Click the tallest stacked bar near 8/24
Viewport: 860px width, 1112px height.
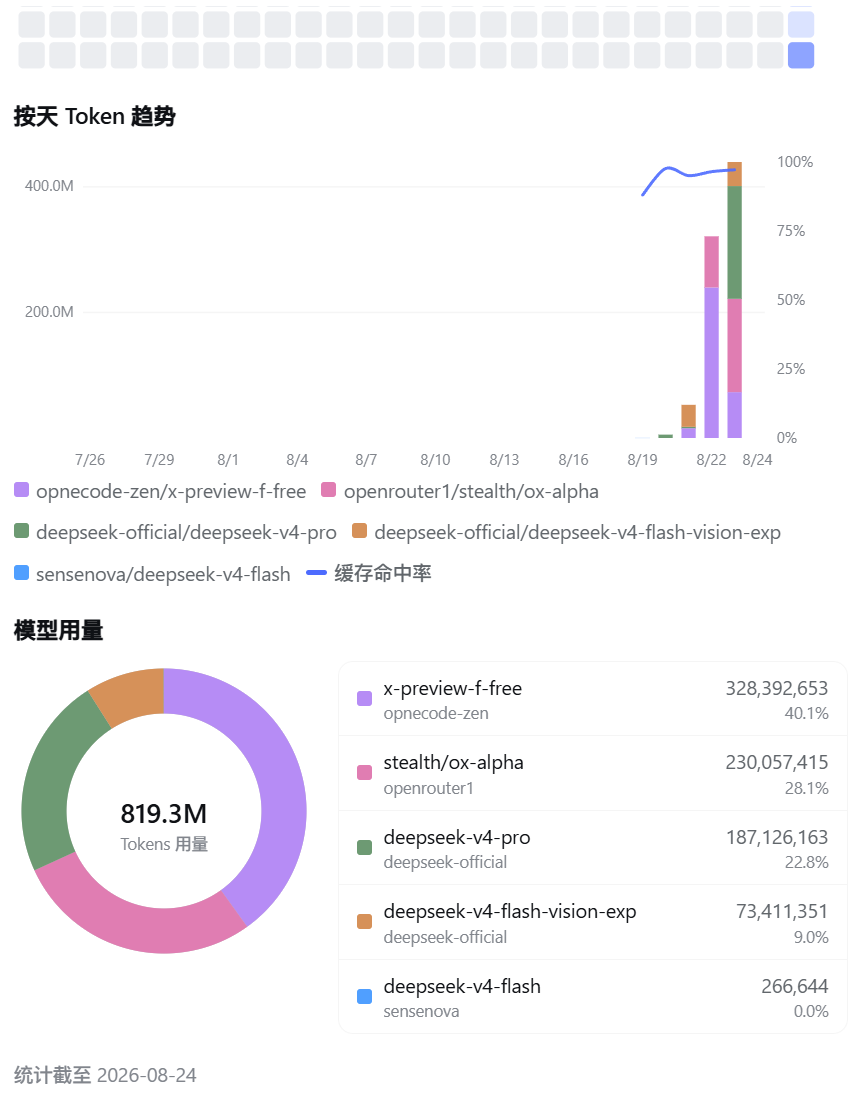click(x=735, y=300)
